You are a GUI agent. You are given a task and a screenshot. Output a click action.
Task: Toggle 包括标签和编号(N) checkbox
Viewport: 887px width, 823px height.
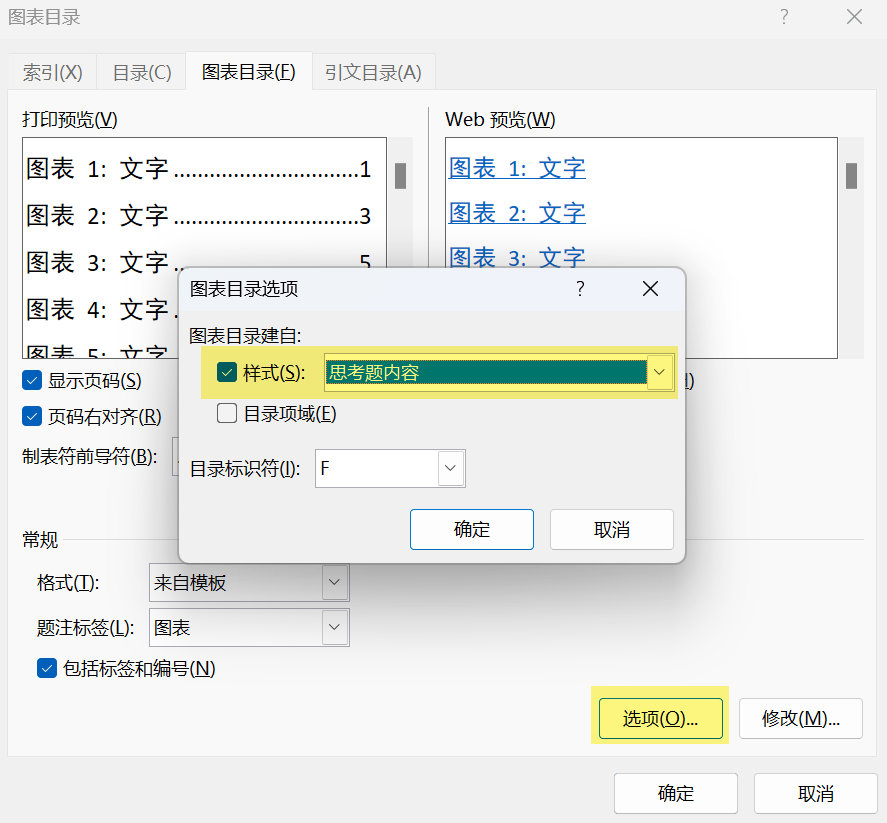tap(47, 668)
